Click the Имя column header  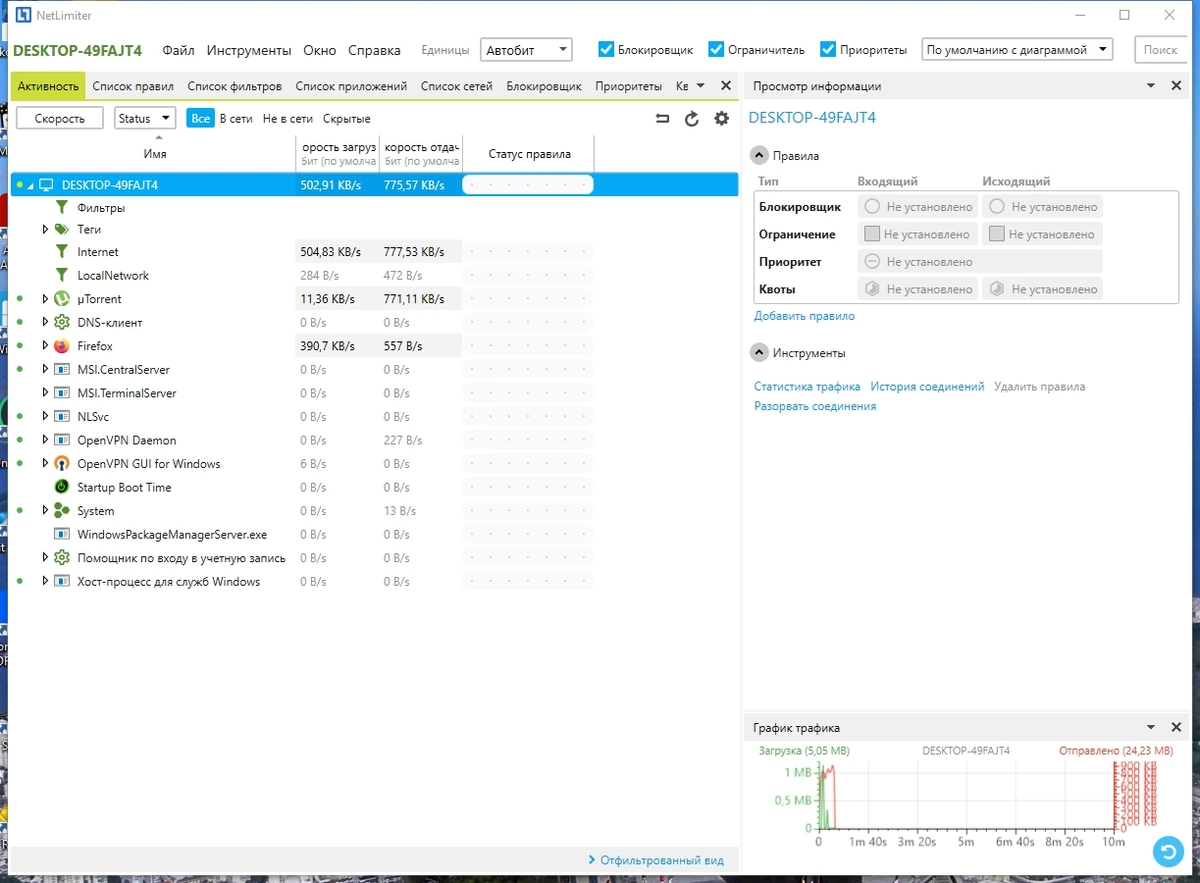click(x=155, y=154)
